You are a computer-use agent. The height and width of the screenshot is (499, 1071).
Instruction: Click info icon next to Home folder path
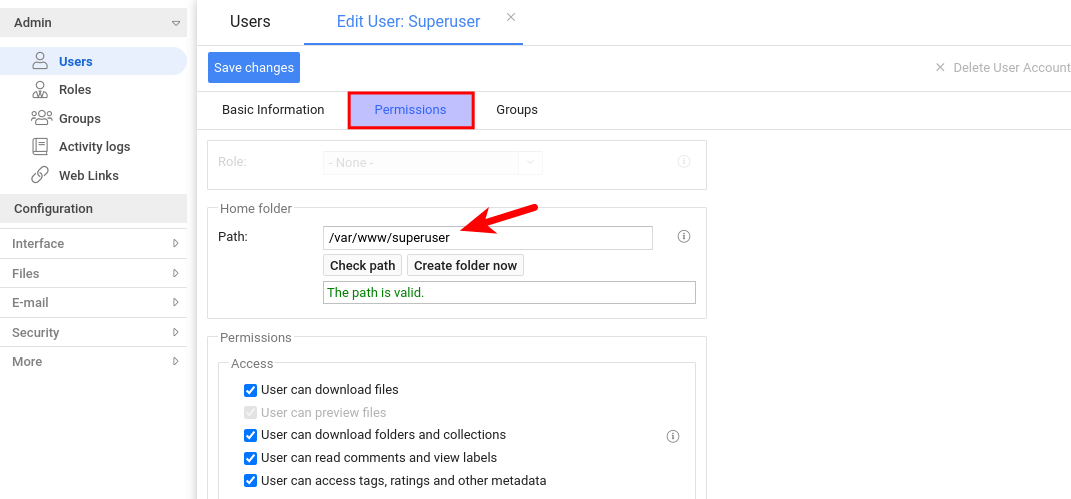[684, 237]
